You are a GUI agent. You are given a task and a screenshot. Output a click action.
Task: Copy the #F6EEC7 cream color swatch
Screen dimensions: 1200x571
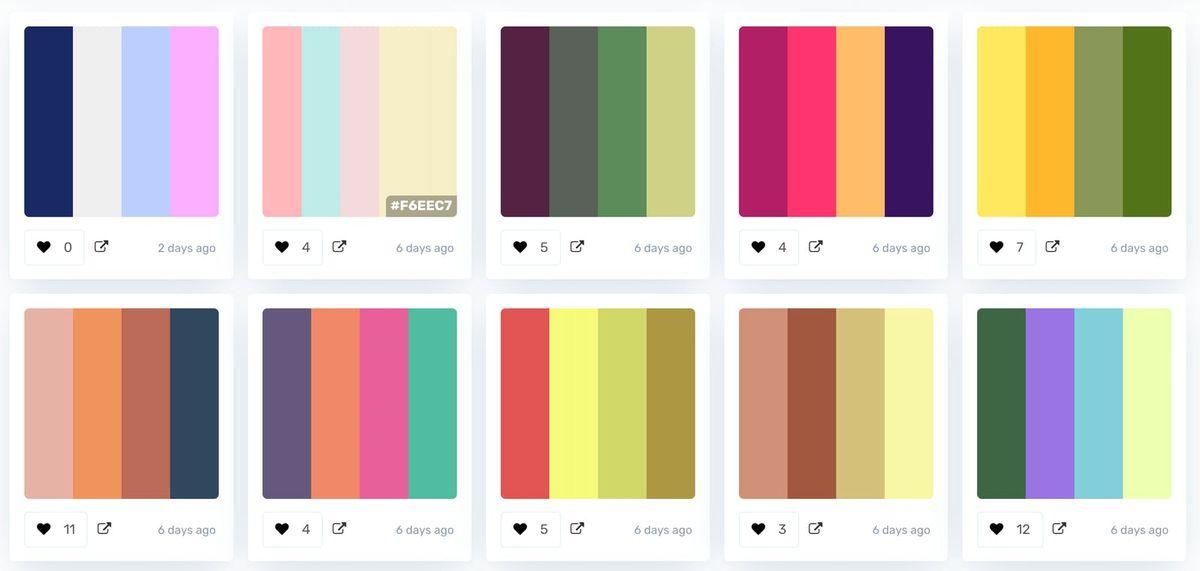tap(418, 122)
